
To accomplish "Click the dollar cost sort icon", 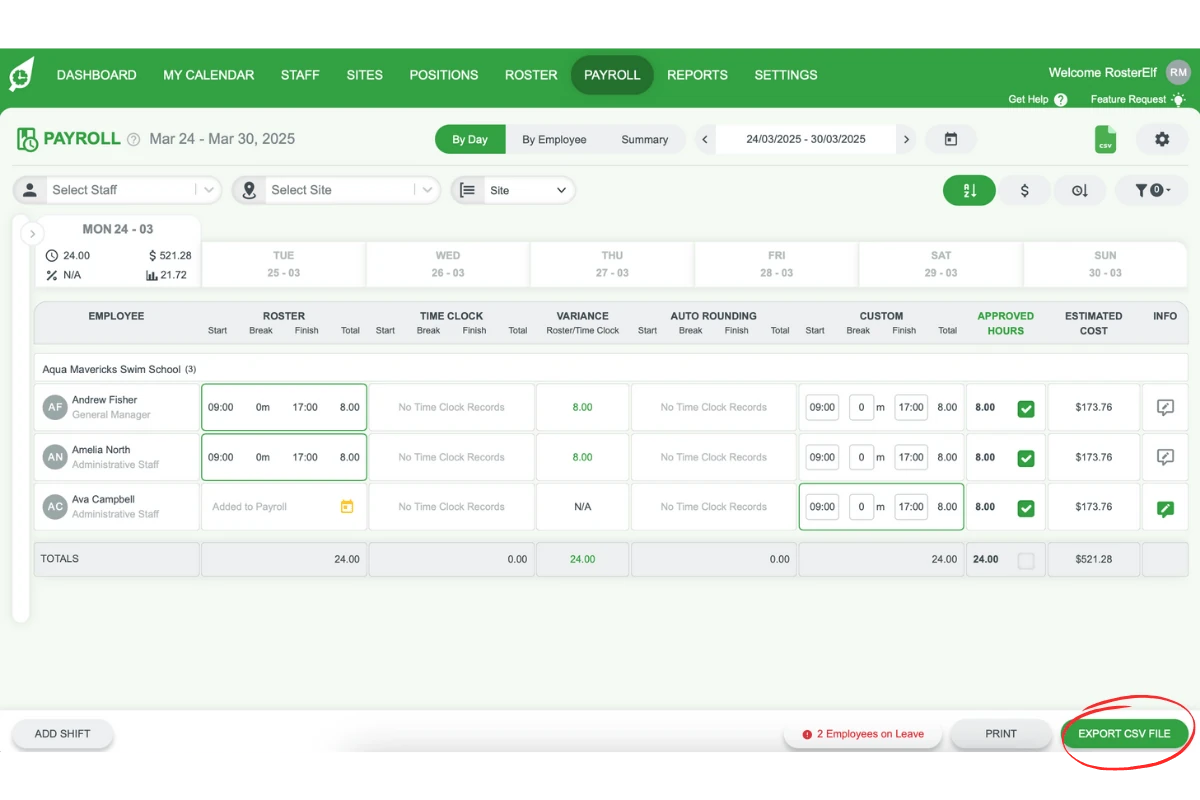I will click(x=1025, y=190).
